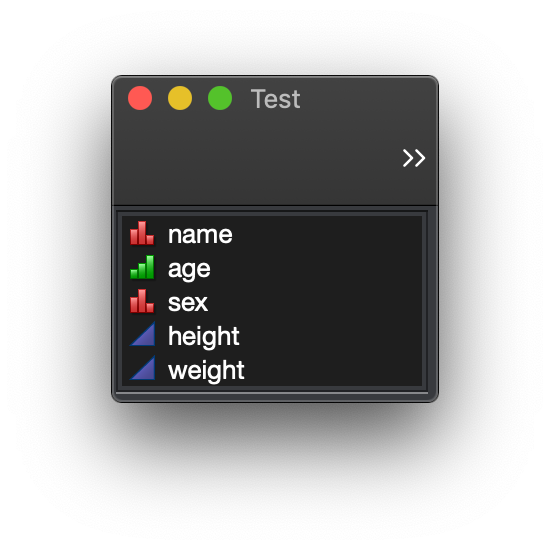Minimize the Test window with yellow button
The image size is (550, 550).
(x=180, y=98)
